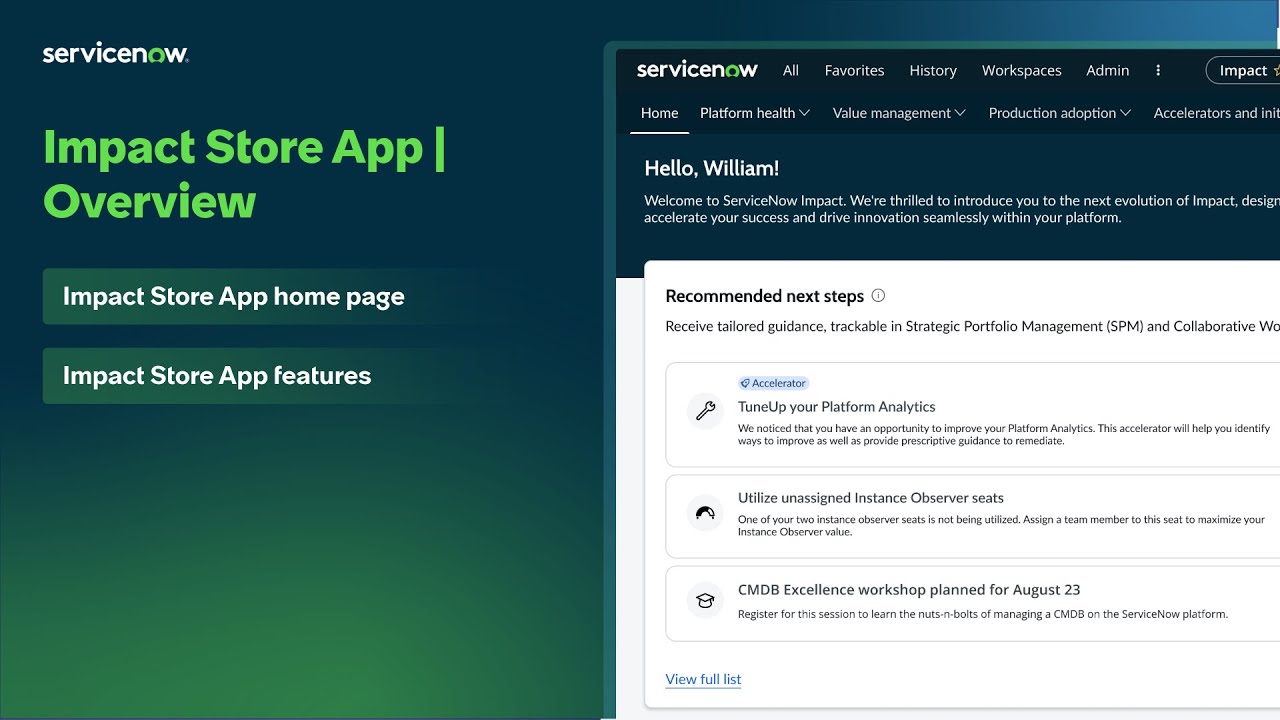Select the CMDB Excellence workshop card
The width and height of the screenshot is (1280, 720).
coord(960,599)
